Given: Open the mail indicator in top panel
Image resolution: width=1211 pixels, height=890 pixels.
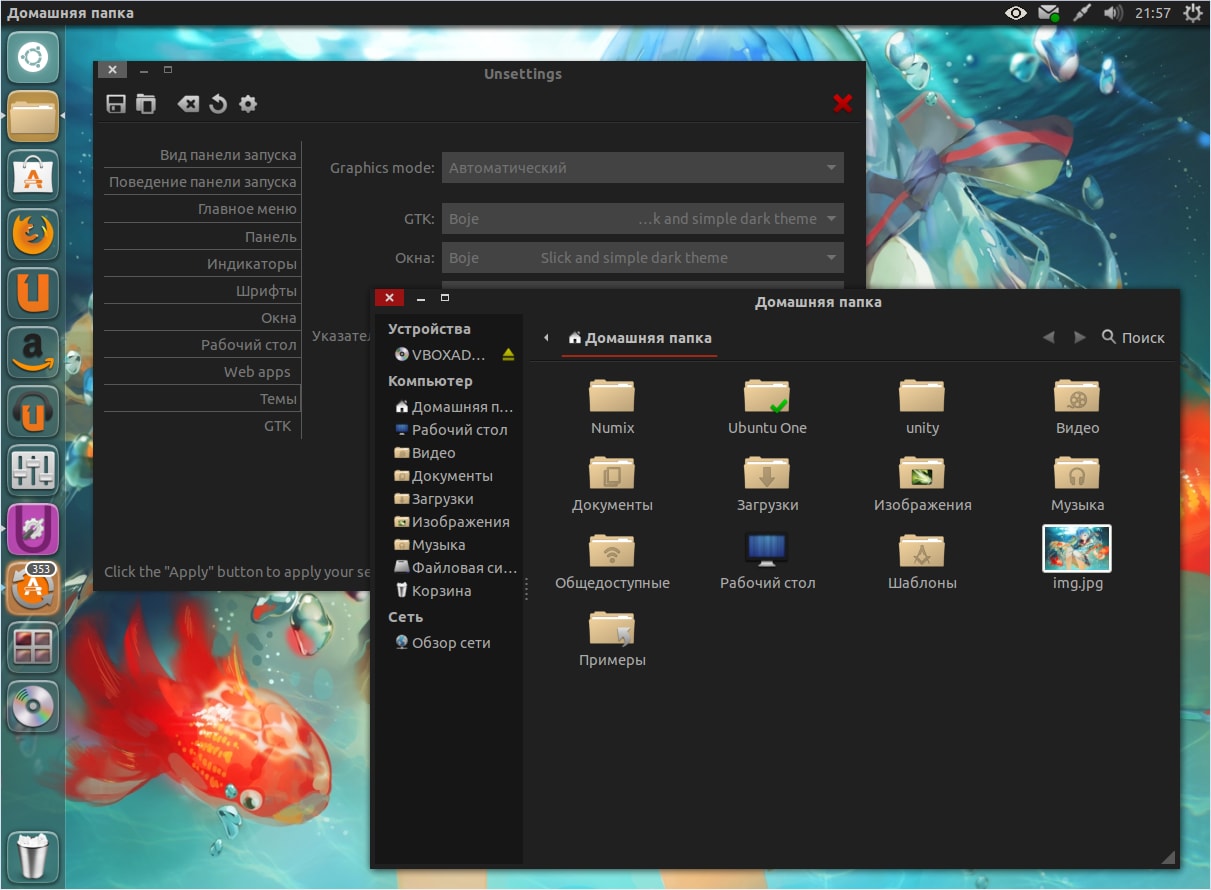Looking at the screenshot, I should click(1048, 13).
